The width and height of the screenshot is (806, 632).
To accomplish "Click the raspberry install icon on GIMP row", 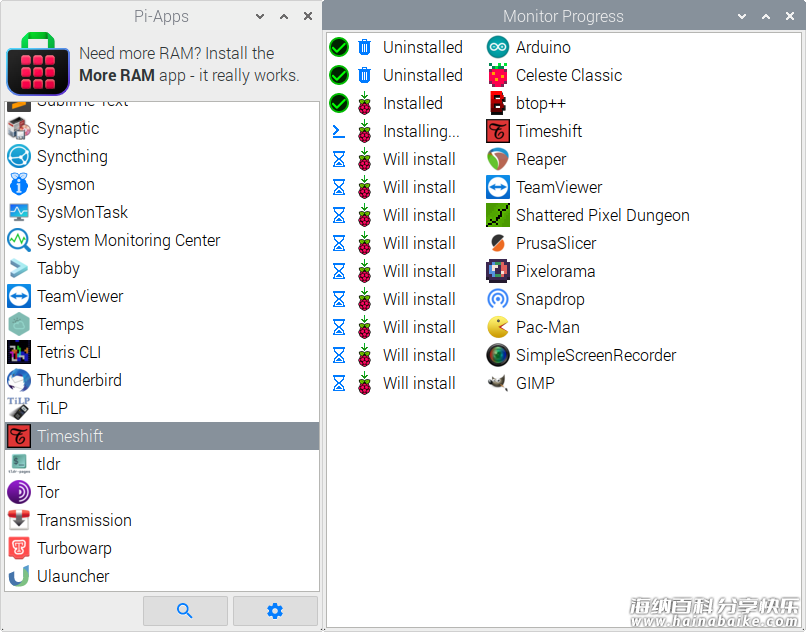I will (x=364, y=383).
